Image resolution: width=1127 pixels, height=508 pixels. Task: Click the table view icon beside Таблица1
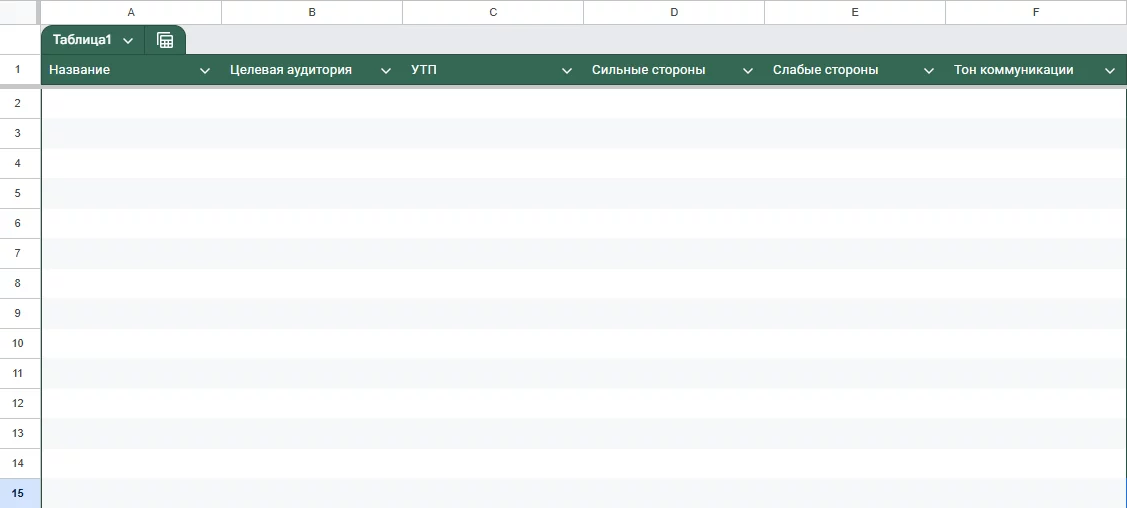[x=165, y=41]
